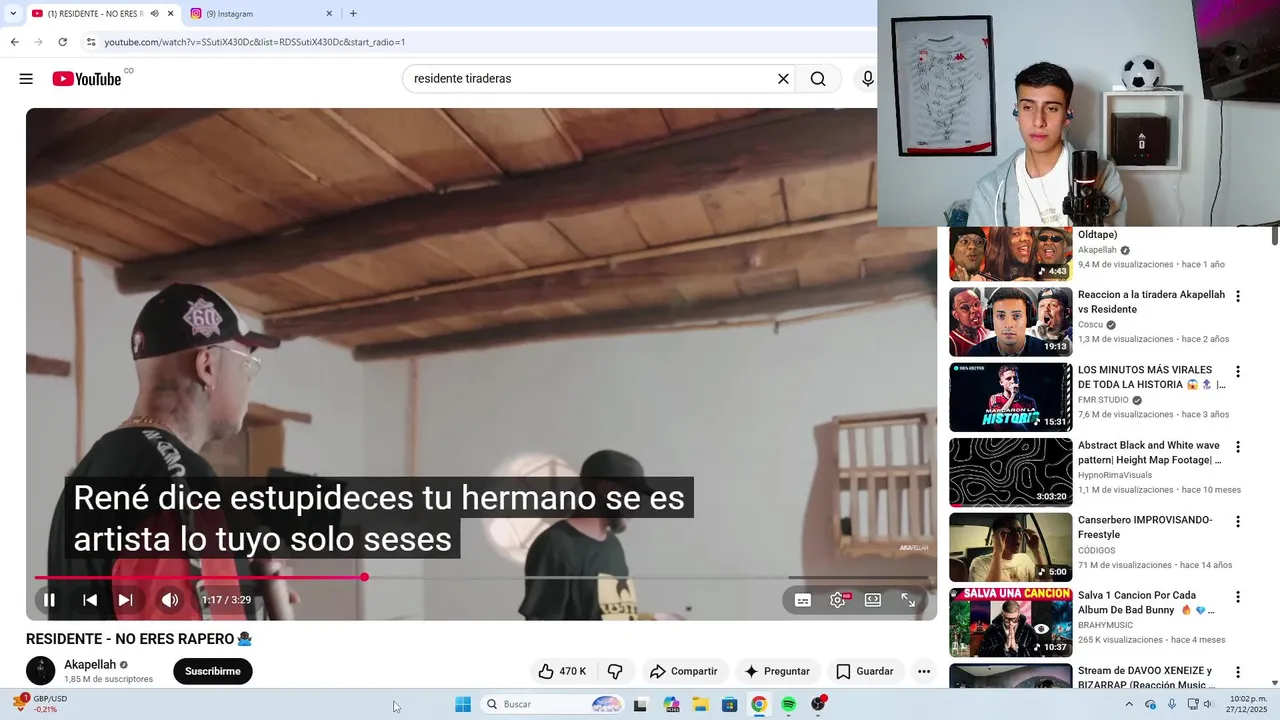
Task: Mute tab via speaker icon on tab
Action: coord(154,13)
